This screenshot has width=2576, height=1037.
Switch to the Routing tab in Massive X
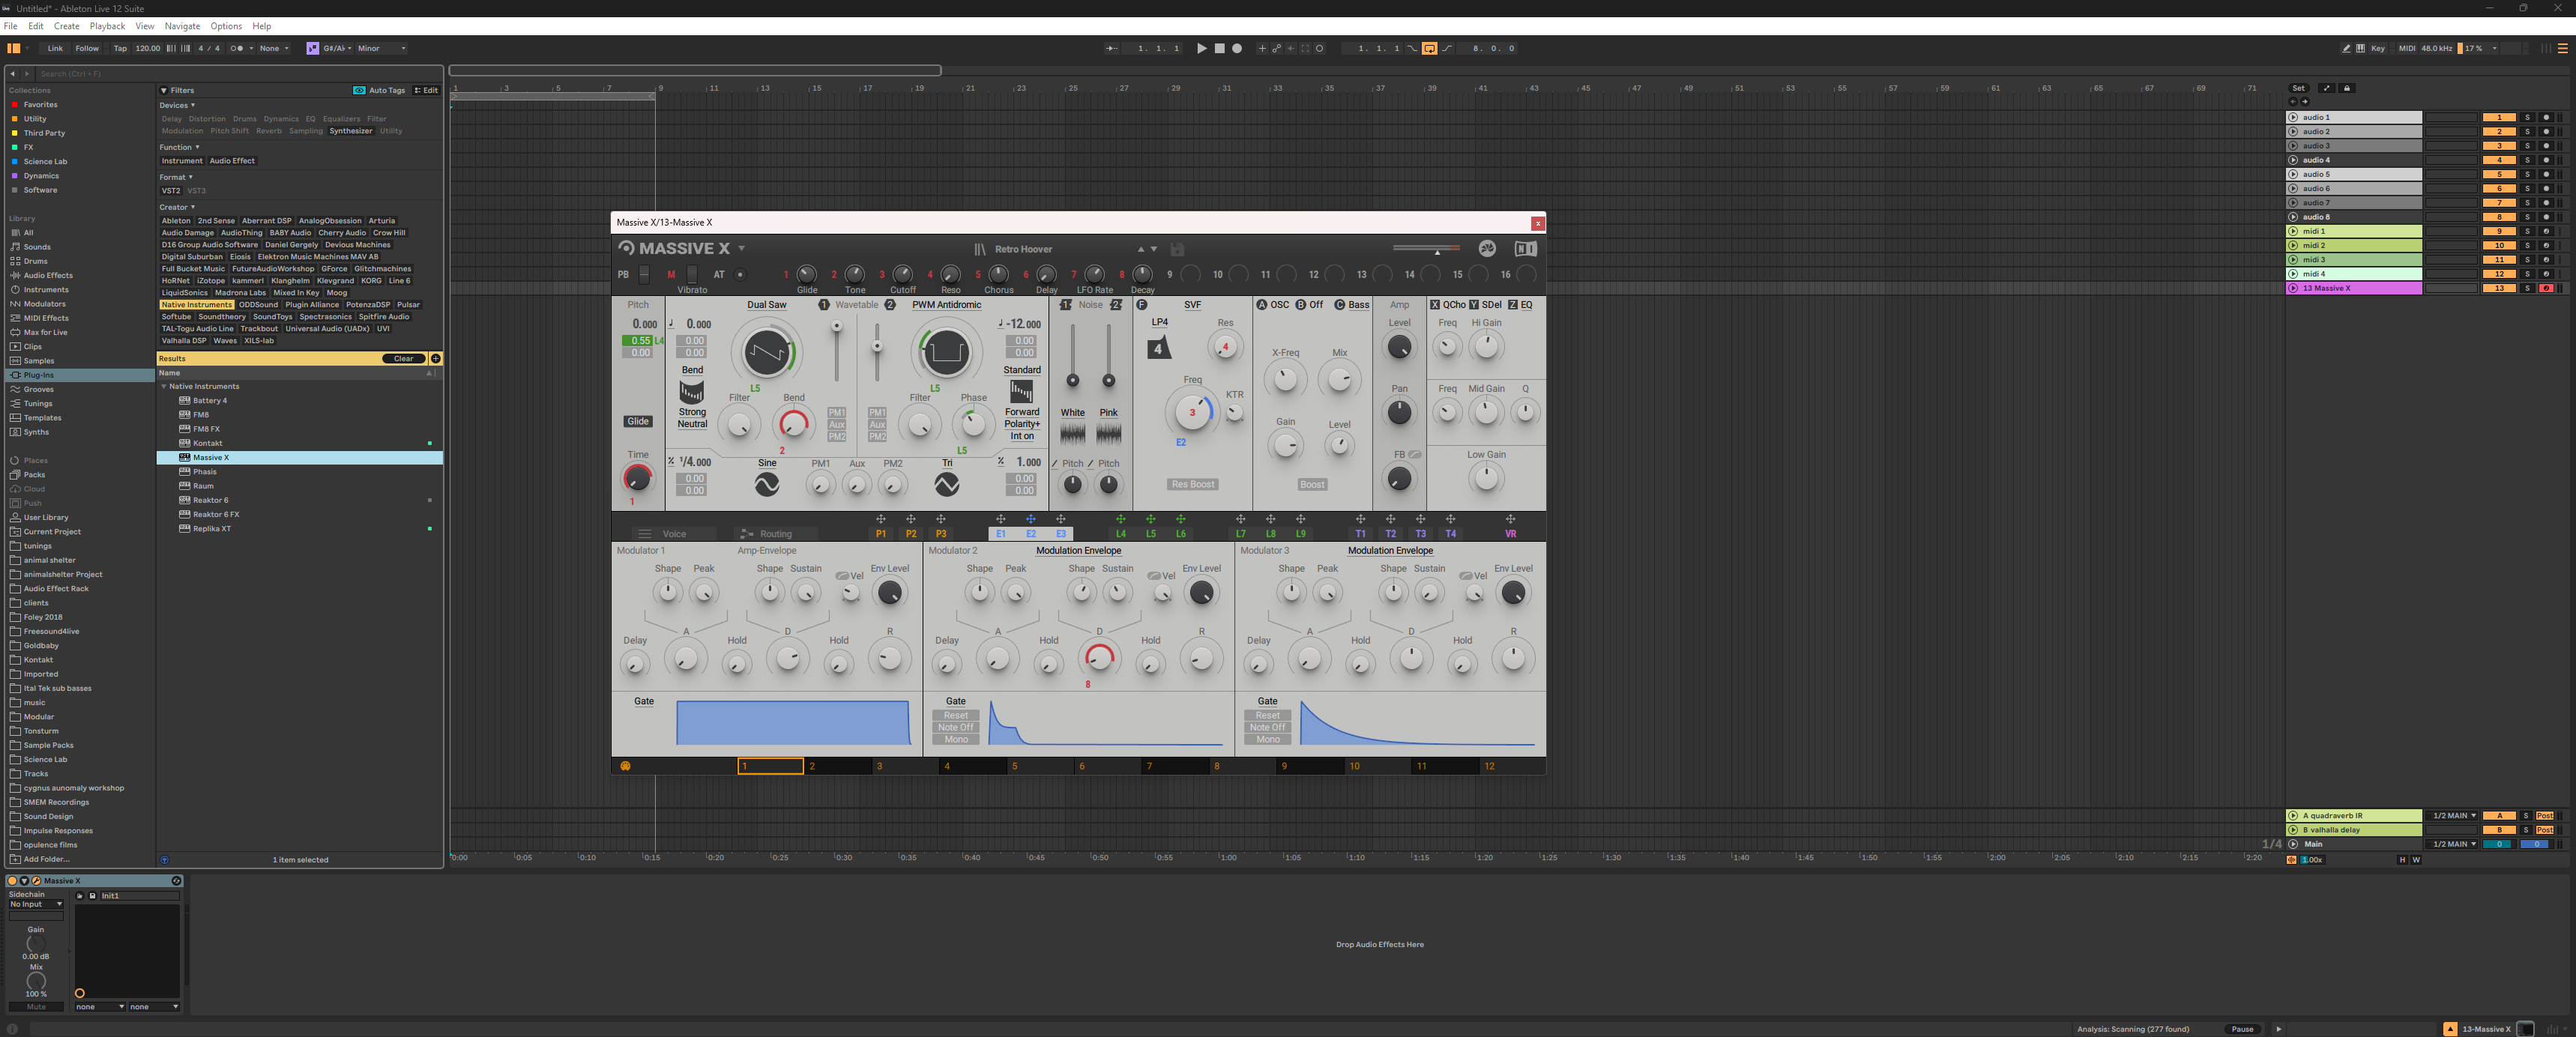tap(775, 534)
